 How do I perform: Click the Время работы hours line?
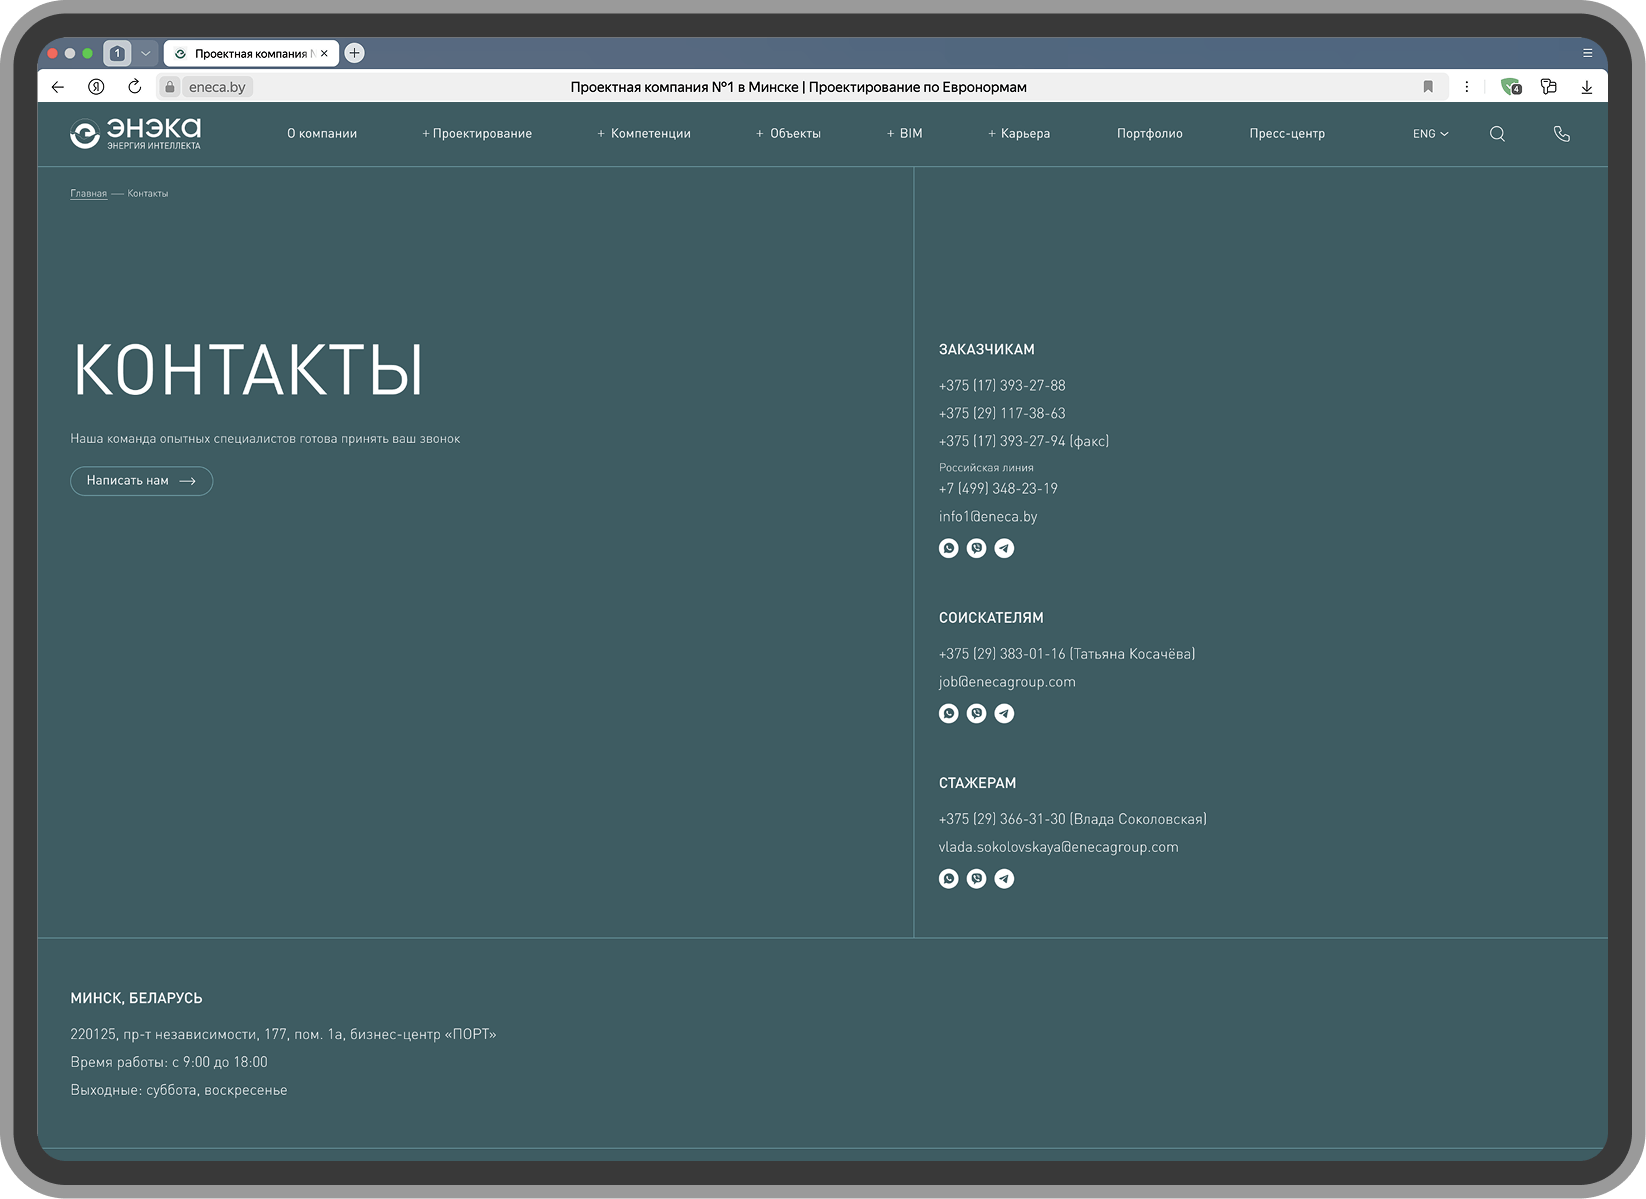tap(169, 1063)
